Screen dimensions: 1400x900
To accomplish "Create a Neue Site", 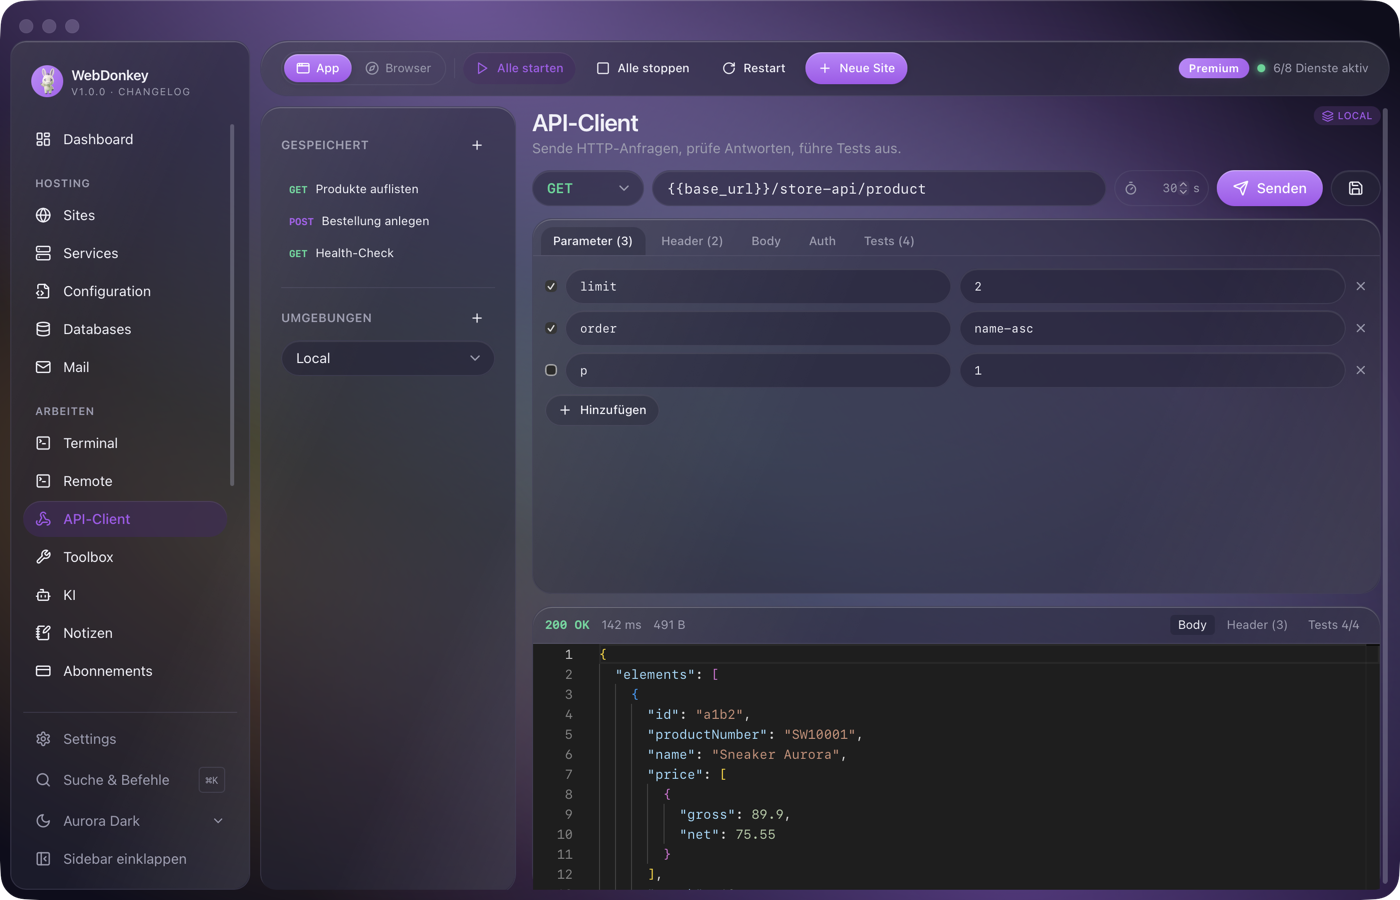I will click(x=857, y=68).
